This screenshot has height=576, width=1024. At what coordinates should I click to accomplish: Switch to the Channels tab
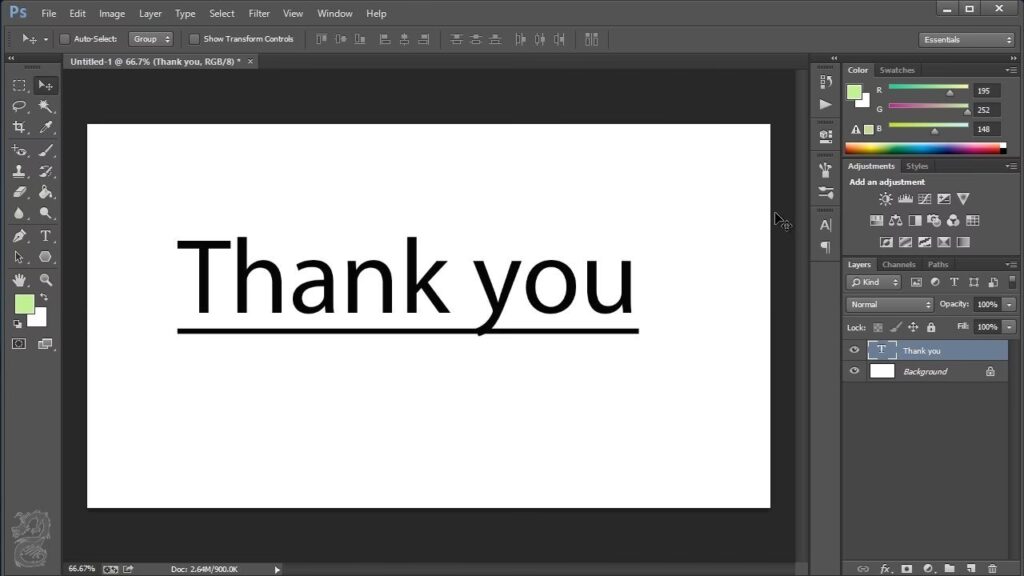point(898,265)
